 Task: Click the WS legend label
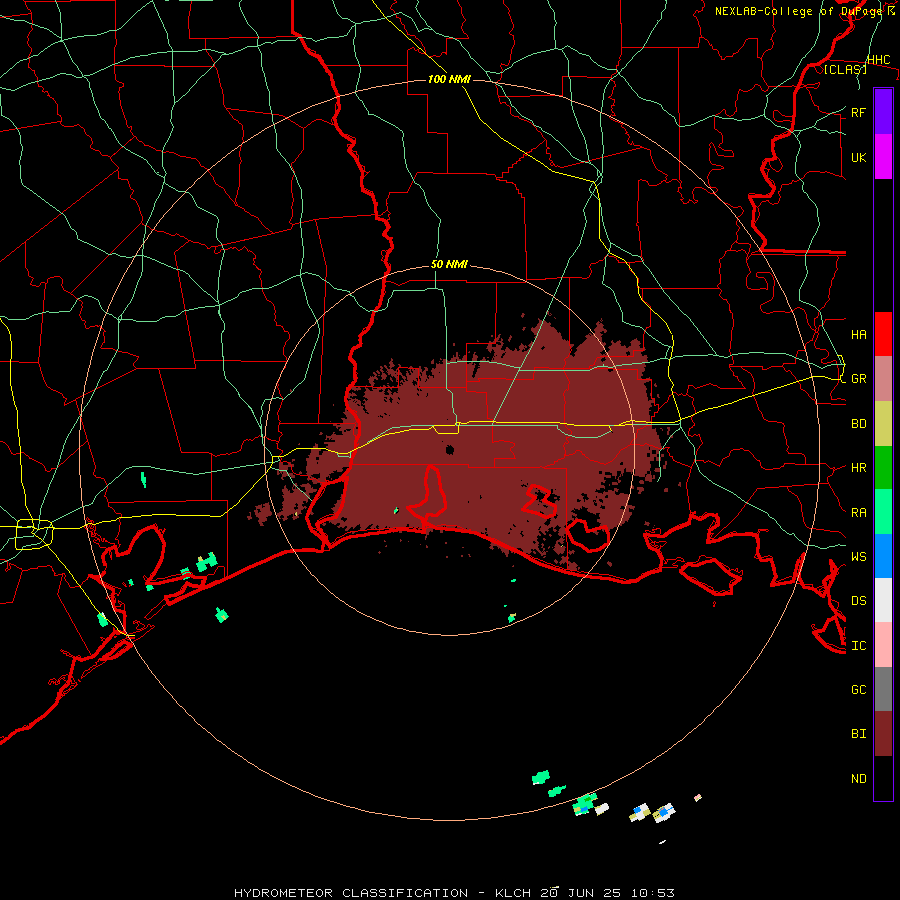point(859,556)
